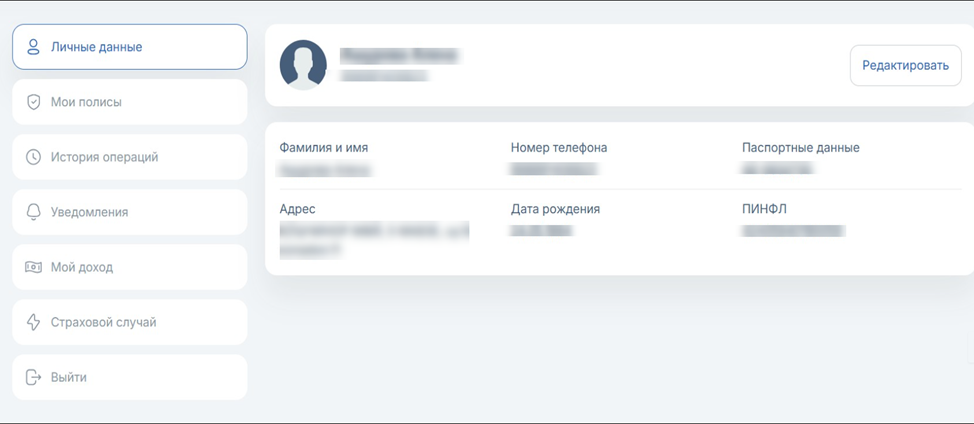Viewport: 974px width, 424px height.
Task: Open the Мои полисы menu label
Action: [86, 102]
